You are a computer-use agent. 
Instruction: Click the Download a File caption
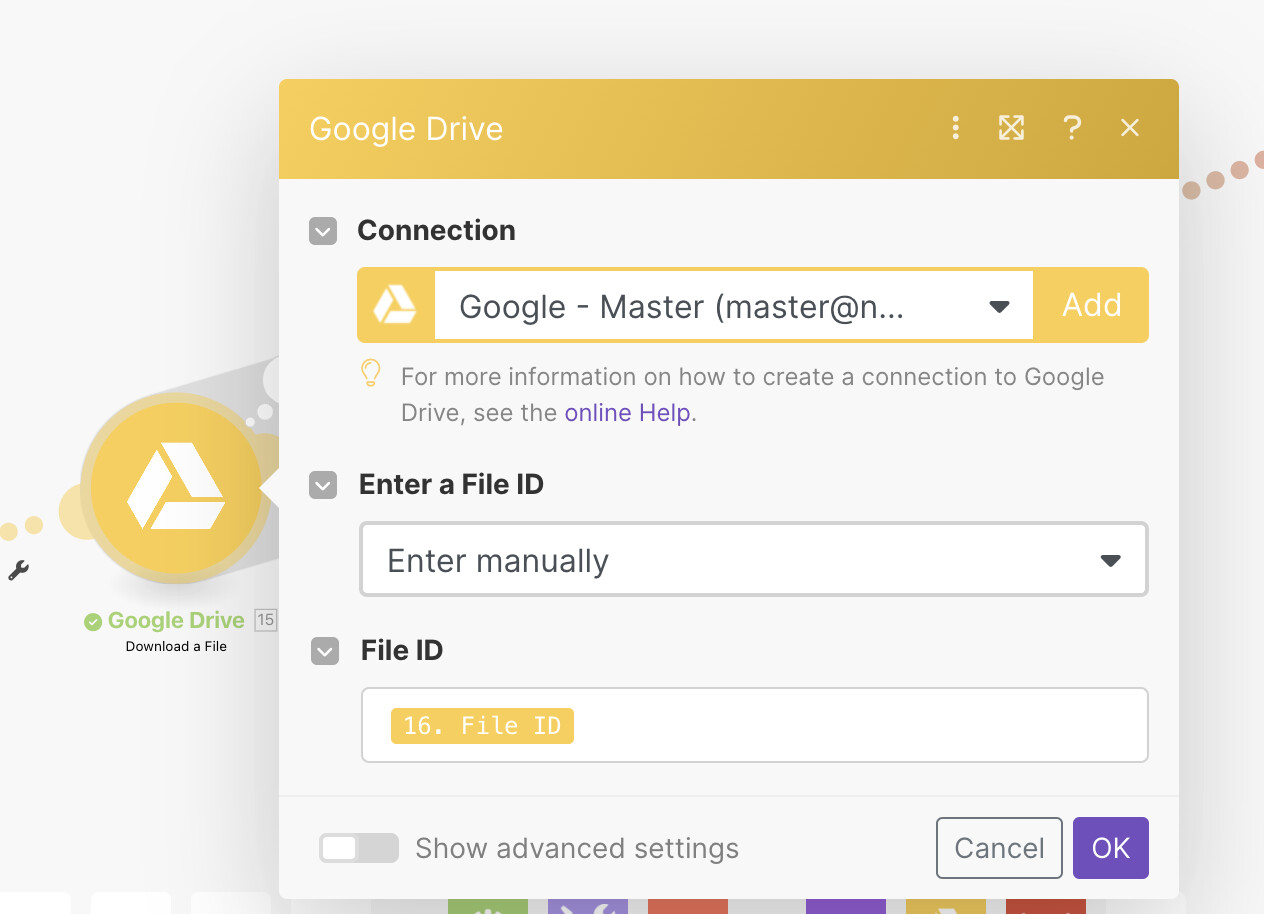pyautogui.click(x=176, y=646)
